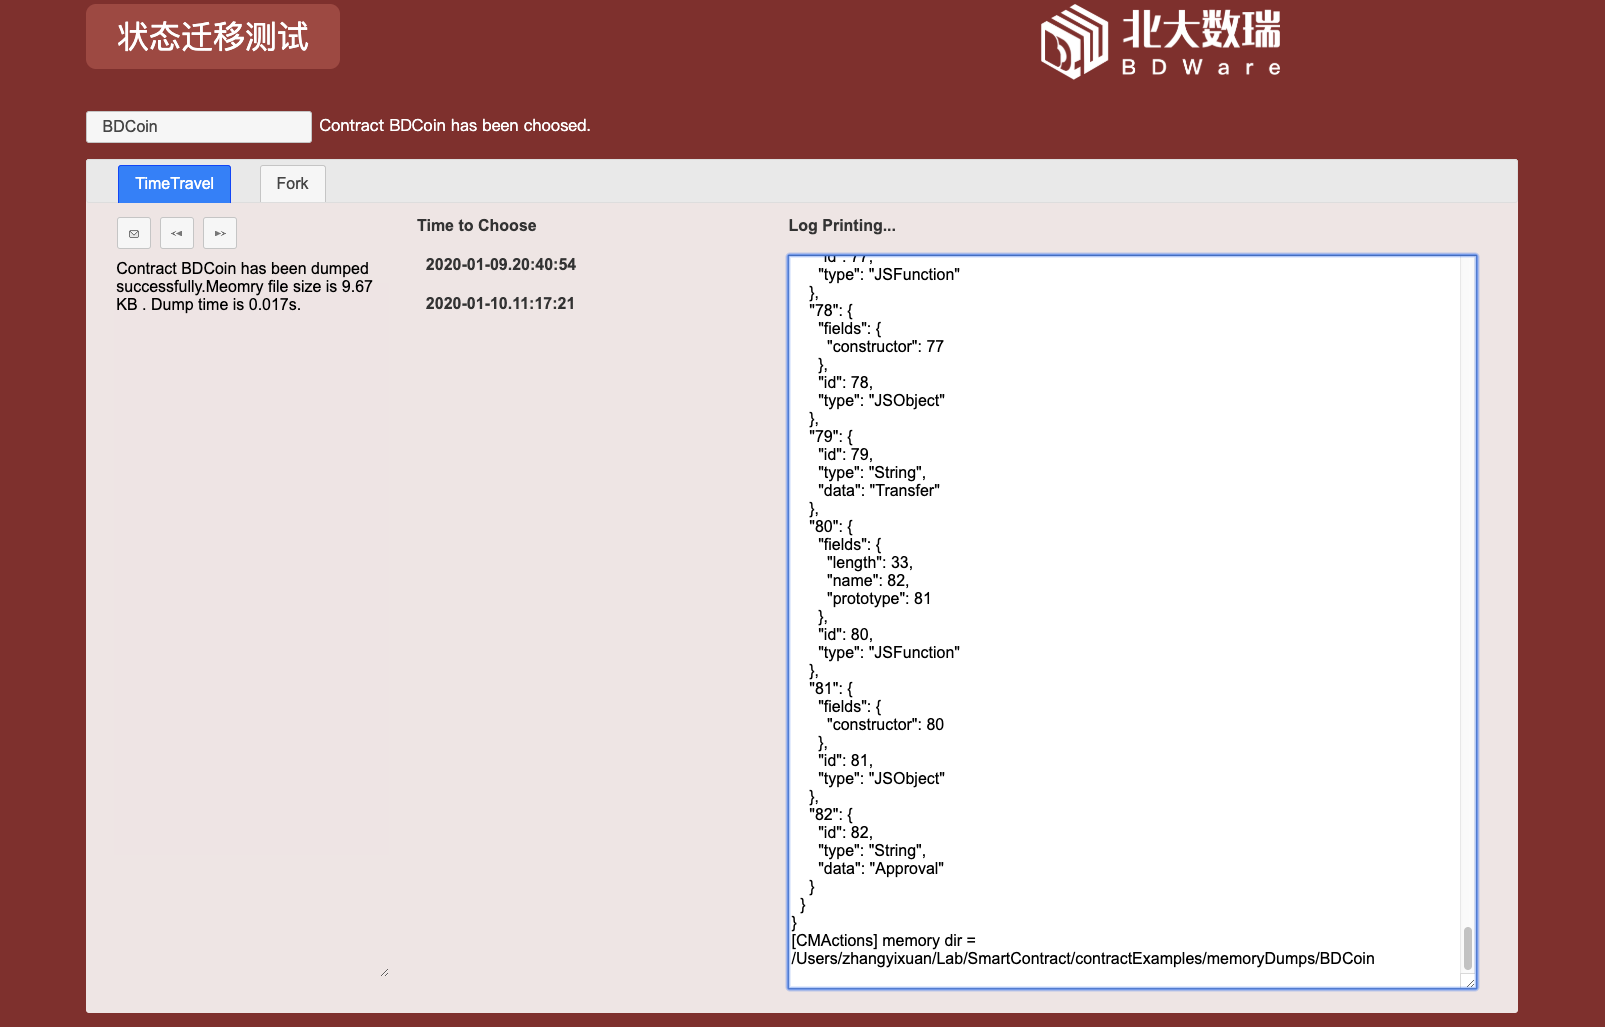Click the "Approval" data line in log

[880, 869]
